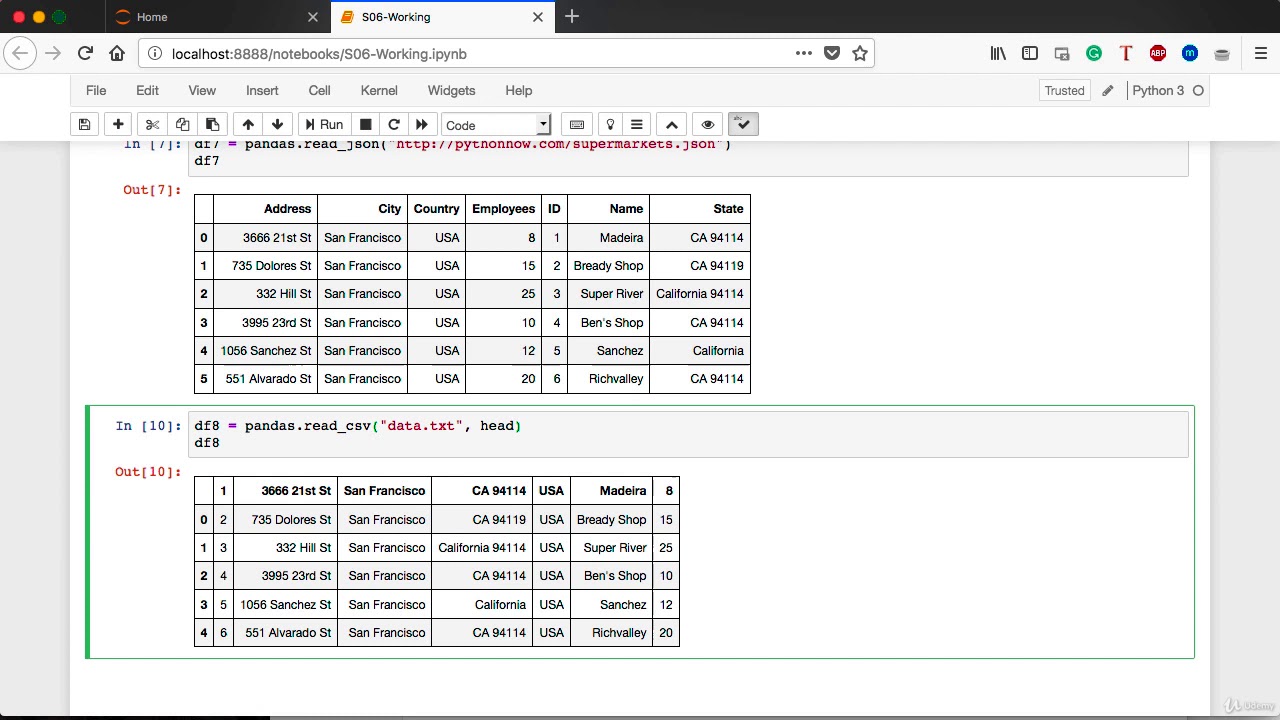Run the selected cell
Image resolution: width=1280 pixels, height=720 pixels.
click(323, 125)
